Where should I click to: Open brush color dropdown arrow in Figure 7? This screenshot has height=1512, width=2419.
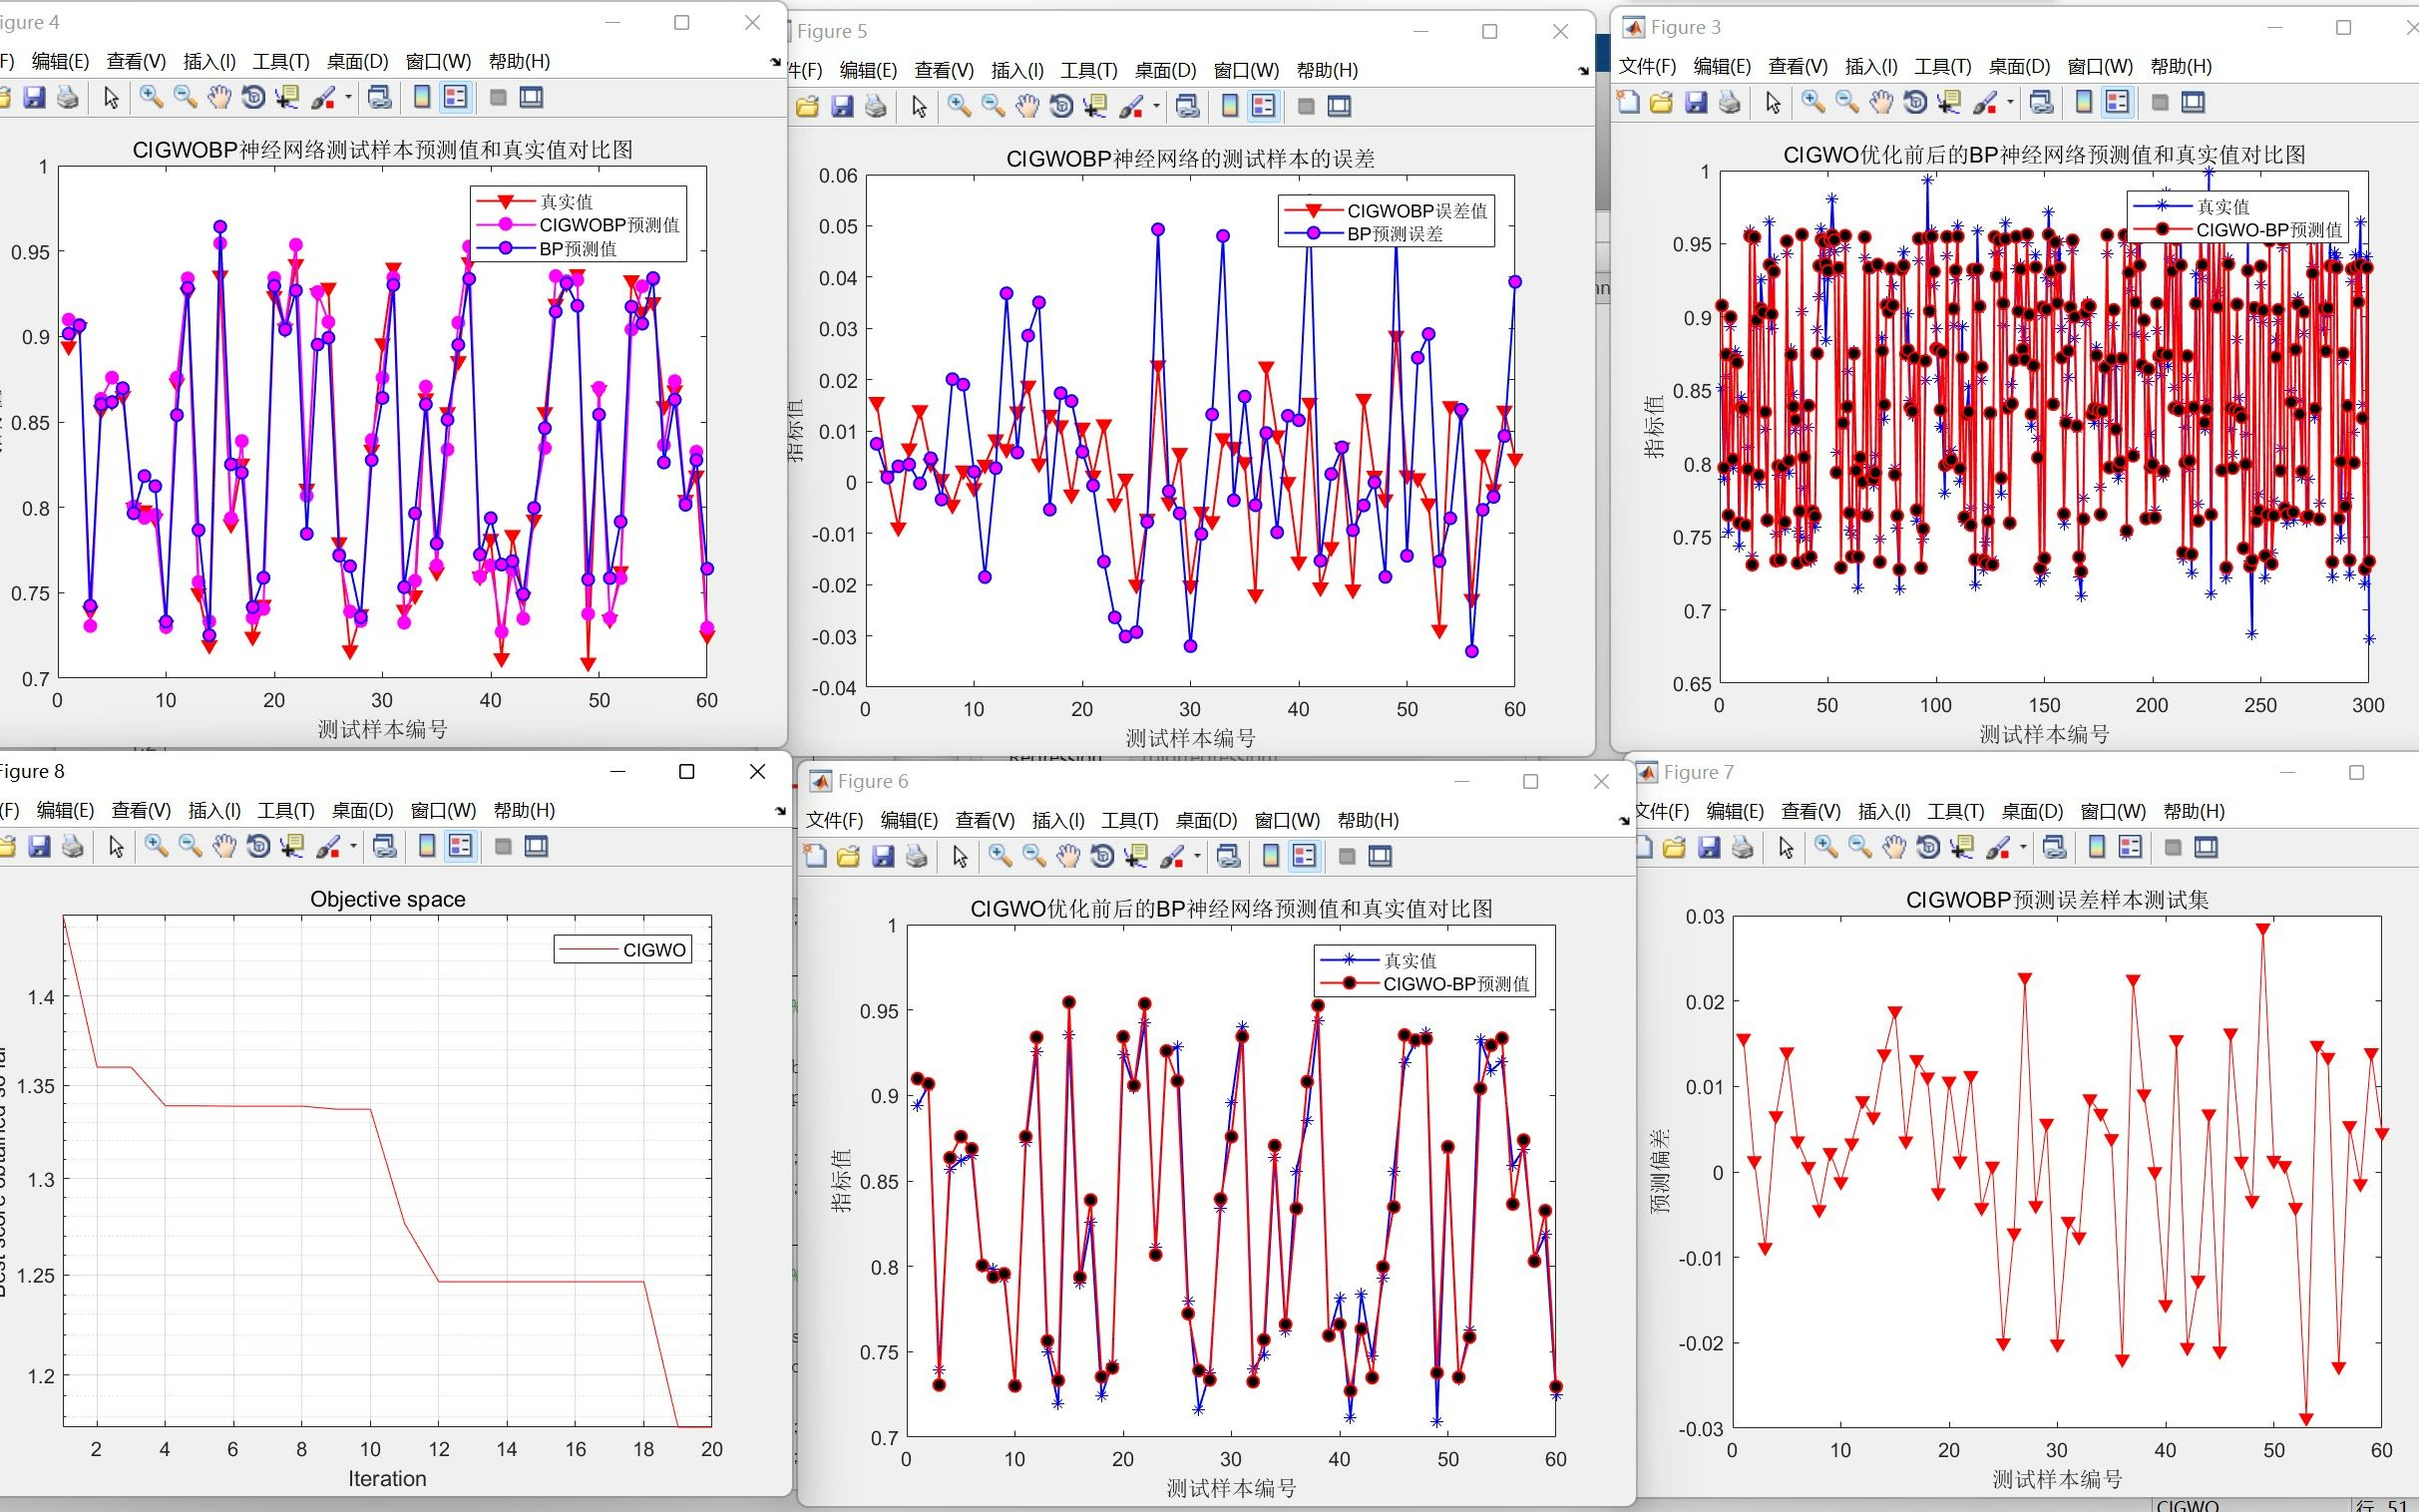click(x=2023, y=848)
